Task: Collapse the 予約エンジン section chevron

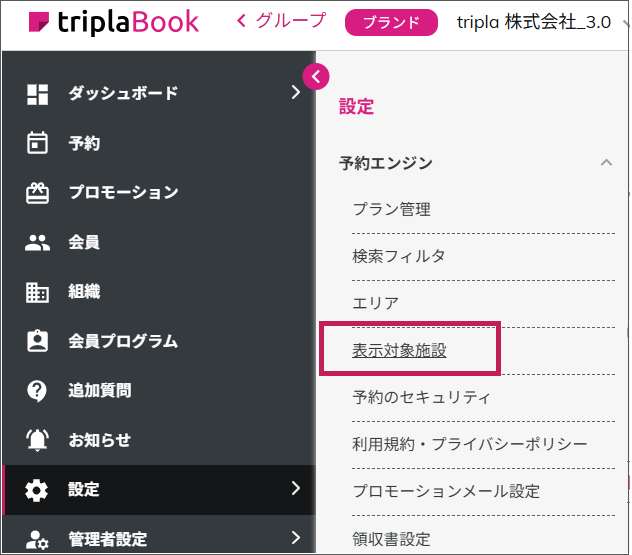Action: tap(607, 163)
